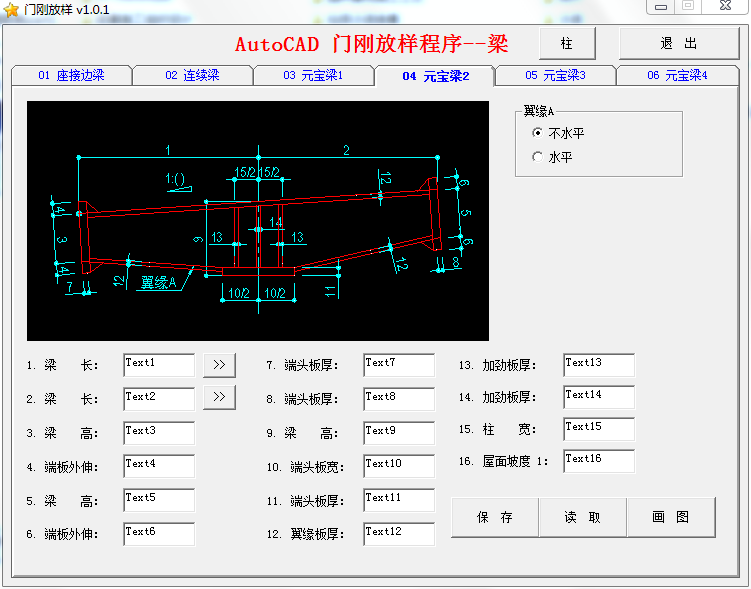The height and width of the screenshot is (589, 751).
Task: Show the 06 元宝梁4 tab
Action: click(x=677, y=75)
